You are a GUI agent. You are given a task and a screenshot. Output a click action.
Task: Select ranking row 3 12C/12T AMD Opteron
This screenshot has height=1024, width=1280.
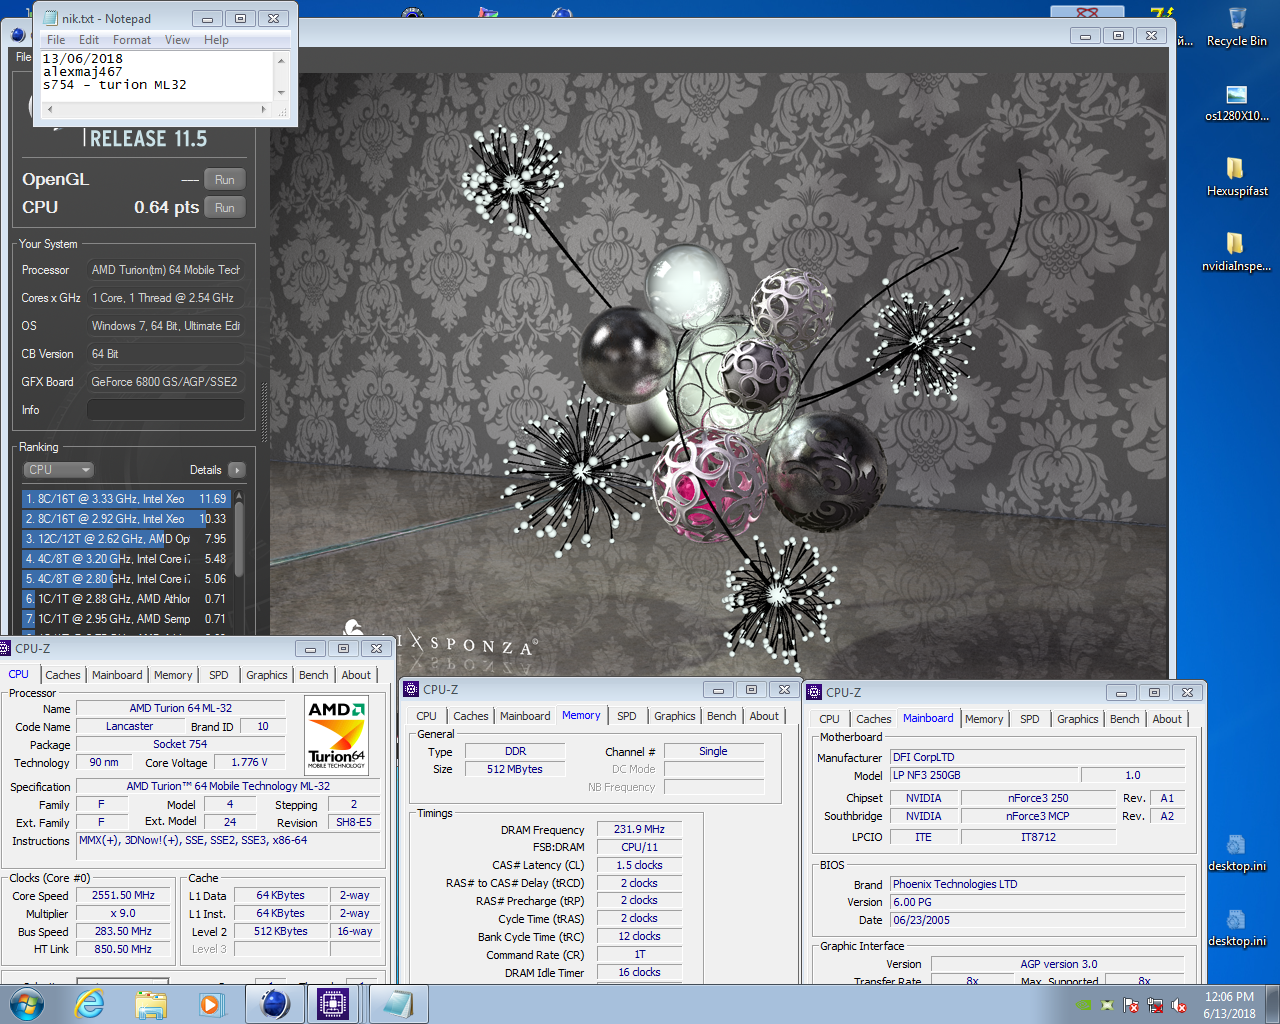tap(127, 538)
